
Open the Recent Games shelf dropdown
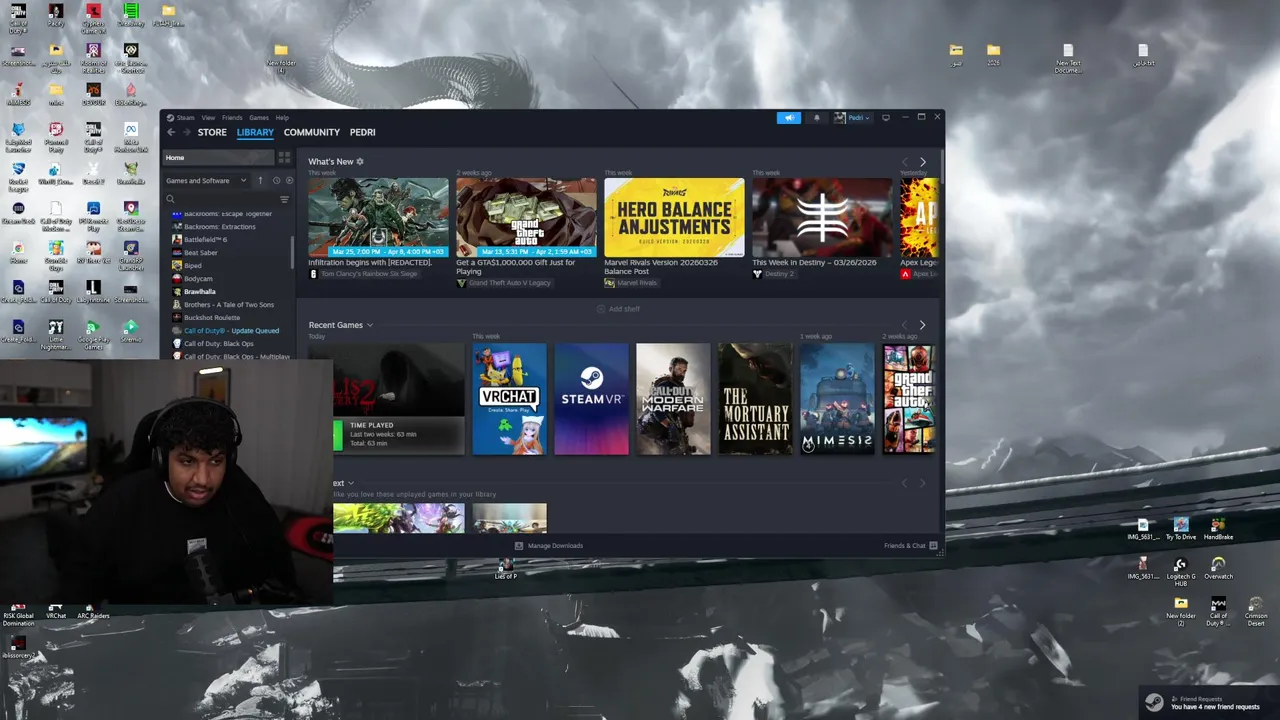369,325
